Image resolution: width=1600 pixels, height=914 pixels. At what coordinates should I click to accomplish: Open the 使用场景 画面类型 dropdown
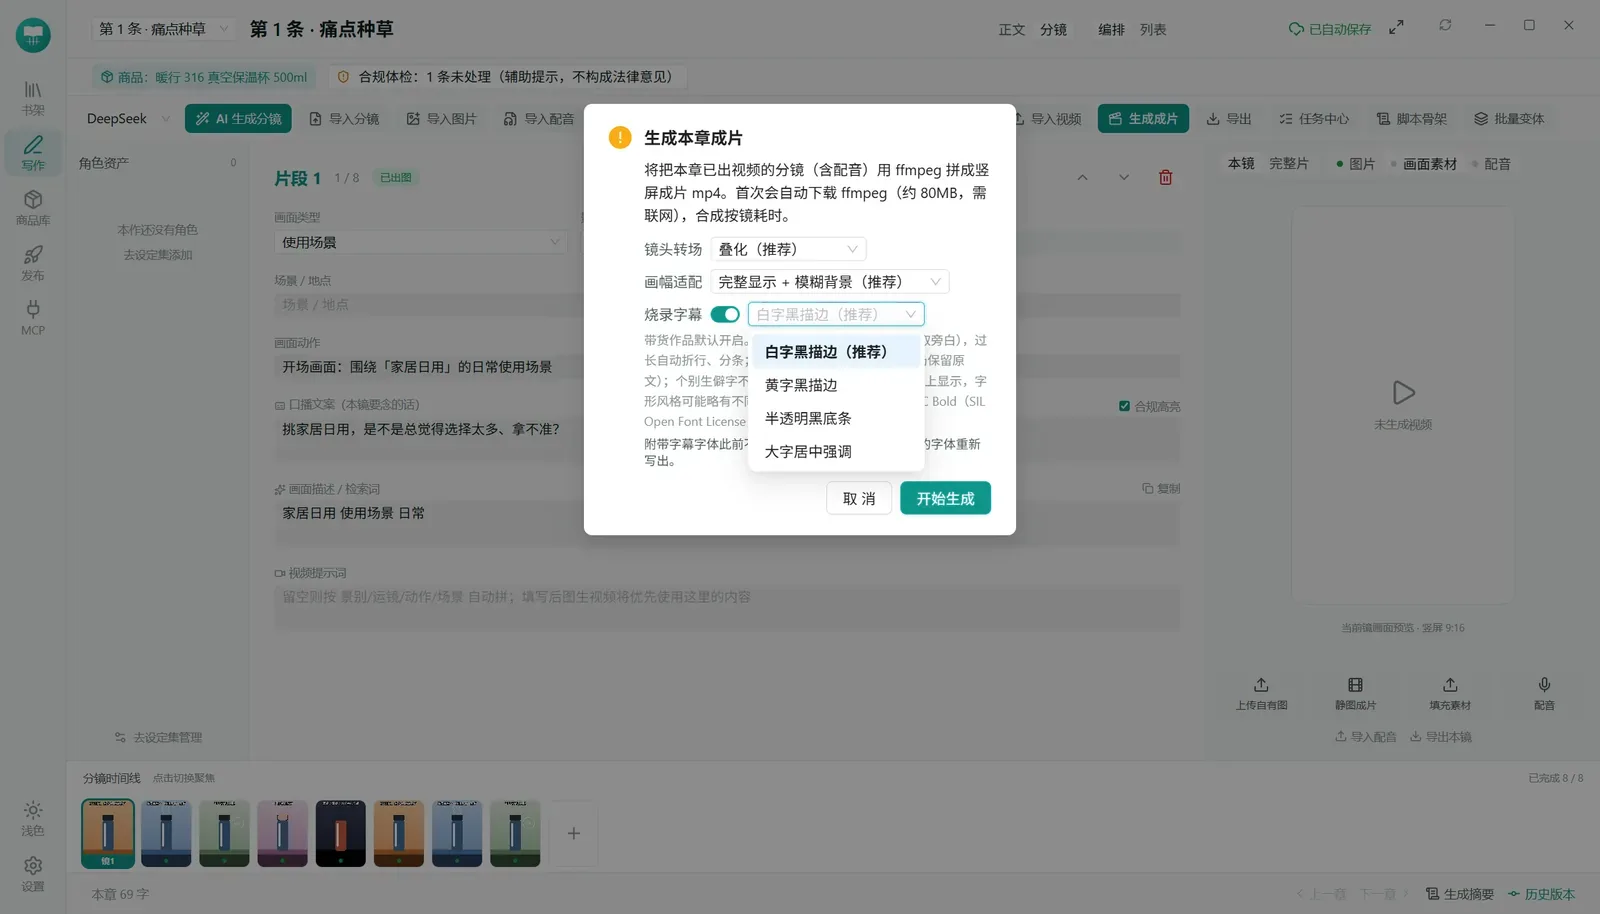click(x=420, y=242)
